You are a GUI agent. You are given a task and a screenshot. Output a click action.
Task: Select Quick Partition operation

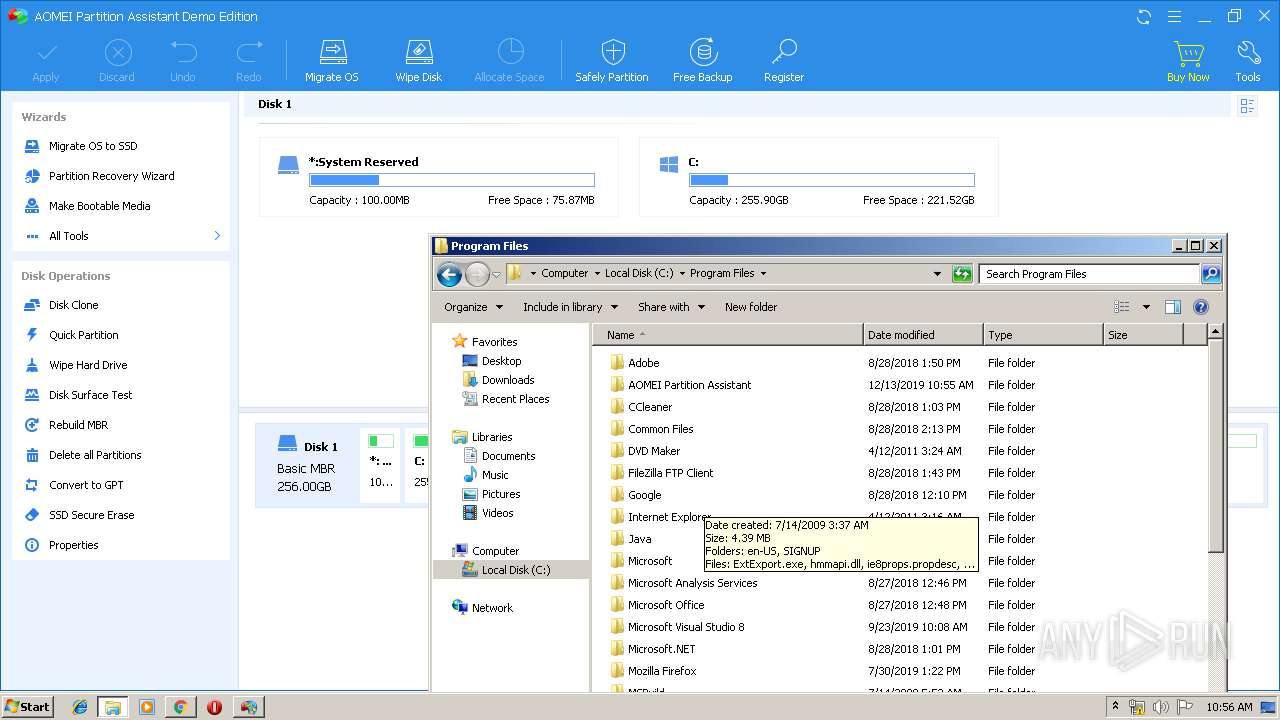84,335
